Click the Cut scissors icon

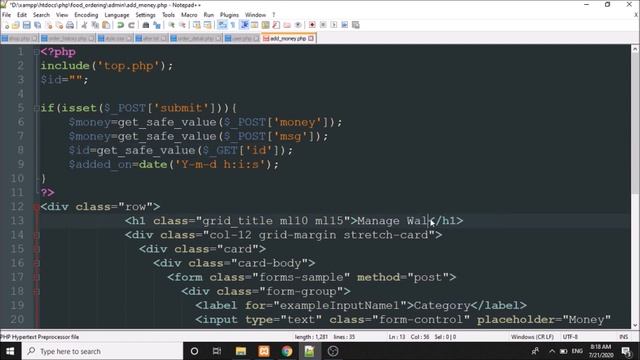tap(84, 25)
